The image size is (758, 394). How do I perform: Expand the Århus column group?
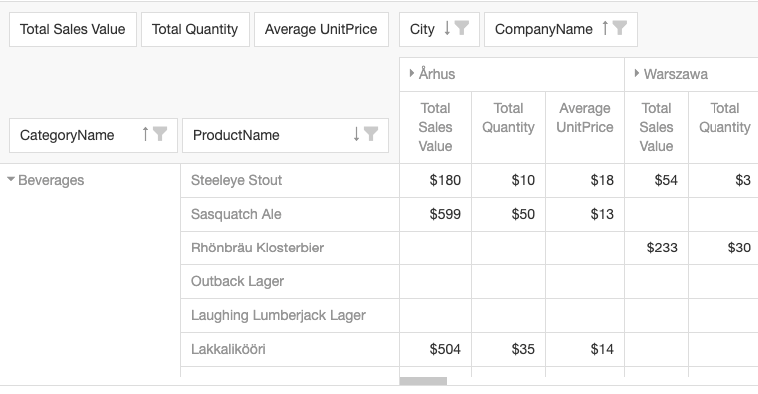(x=412, y=73)
